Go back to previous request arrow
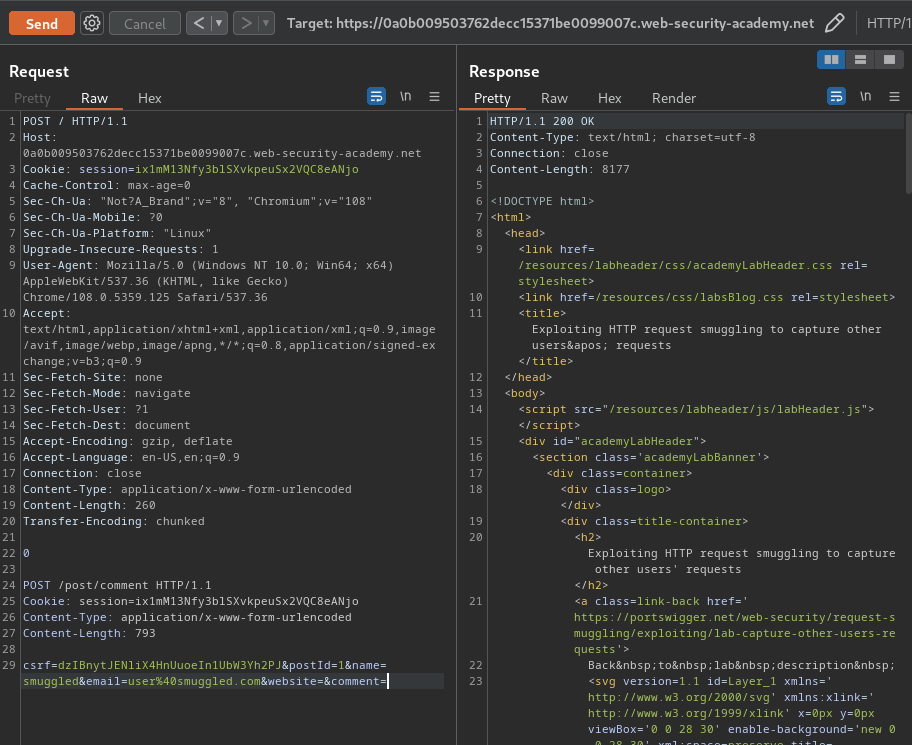This screenshot has height=745, width=912. 199,23
